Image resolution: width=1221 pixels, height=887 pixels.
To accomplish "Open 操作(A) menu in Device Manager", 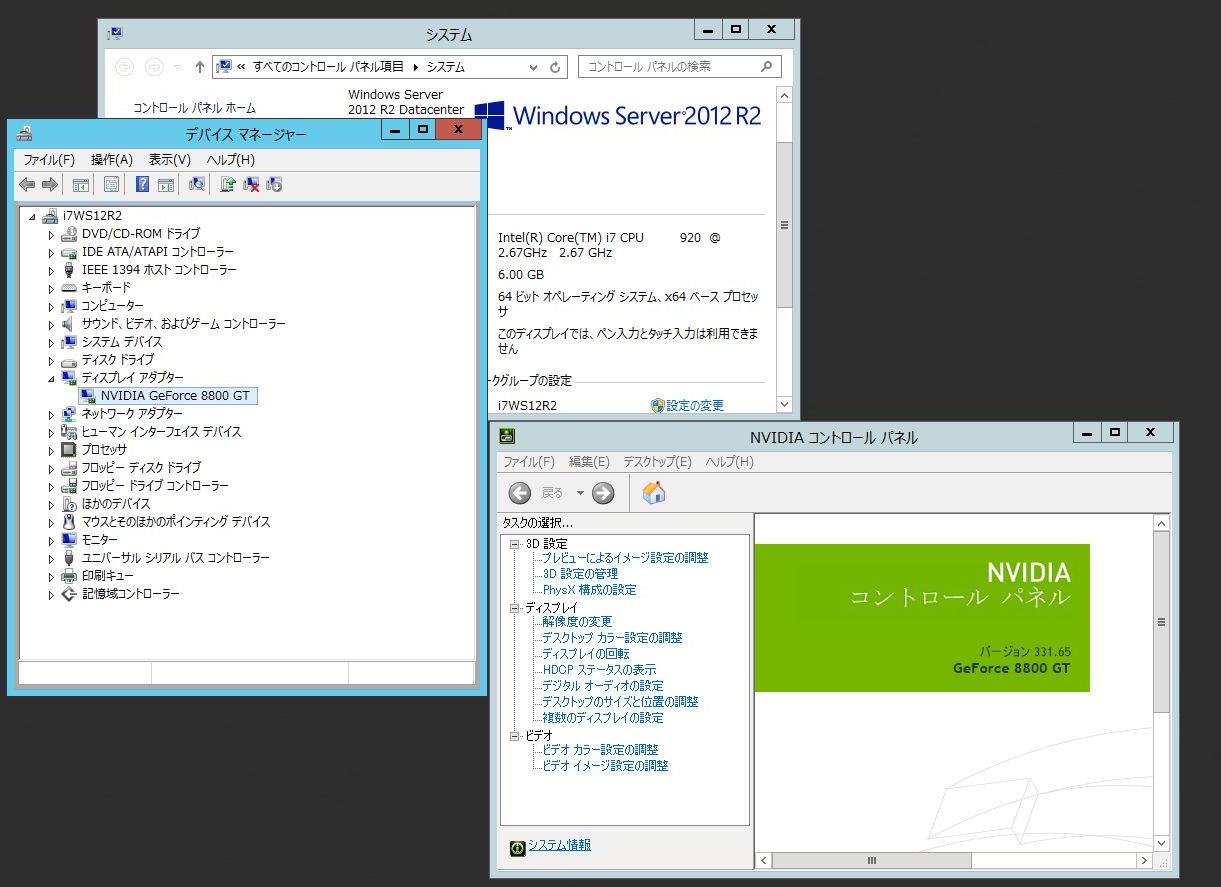I will (x=112, y=159).
